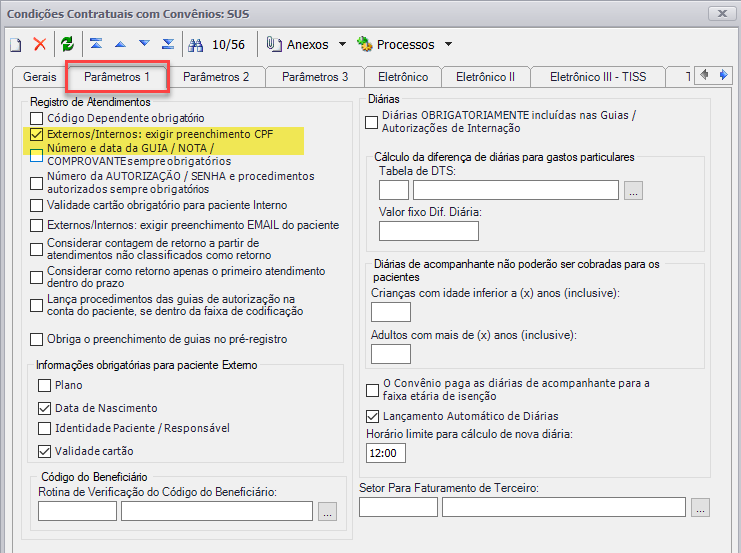Go to next record down arrow
The image size is (741, 553).
[x=144, y=44]
